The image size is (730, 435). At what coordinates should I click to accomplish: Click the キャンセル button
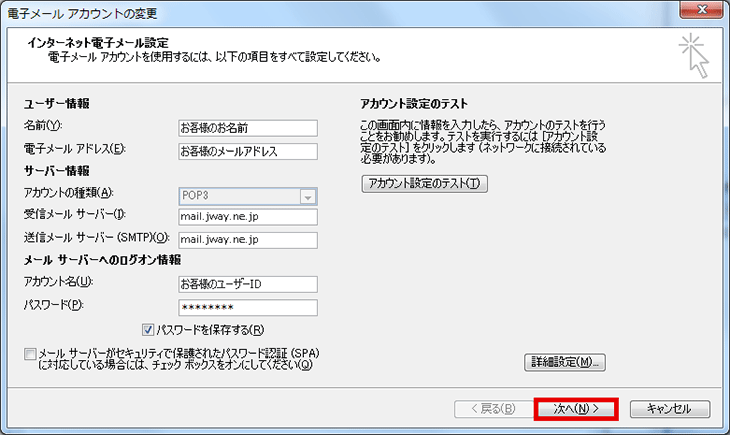[670, 409]
